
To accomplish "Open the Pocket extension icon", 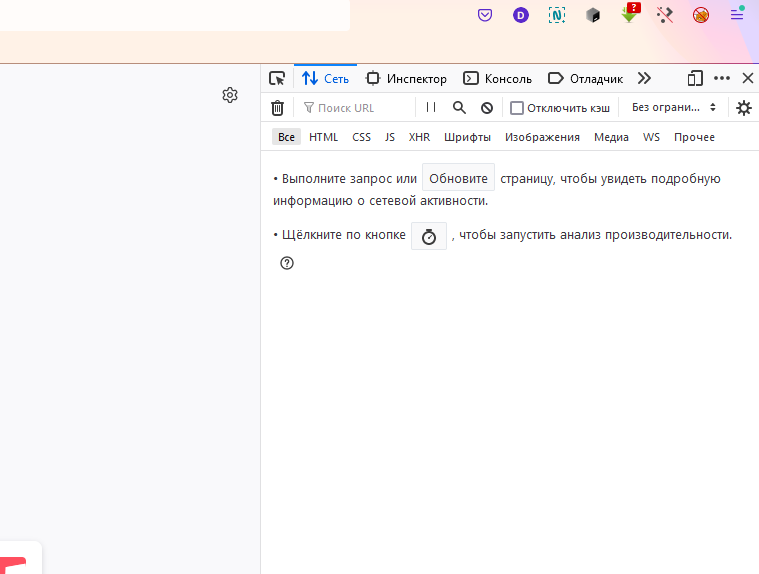I will tap(485, 15).
